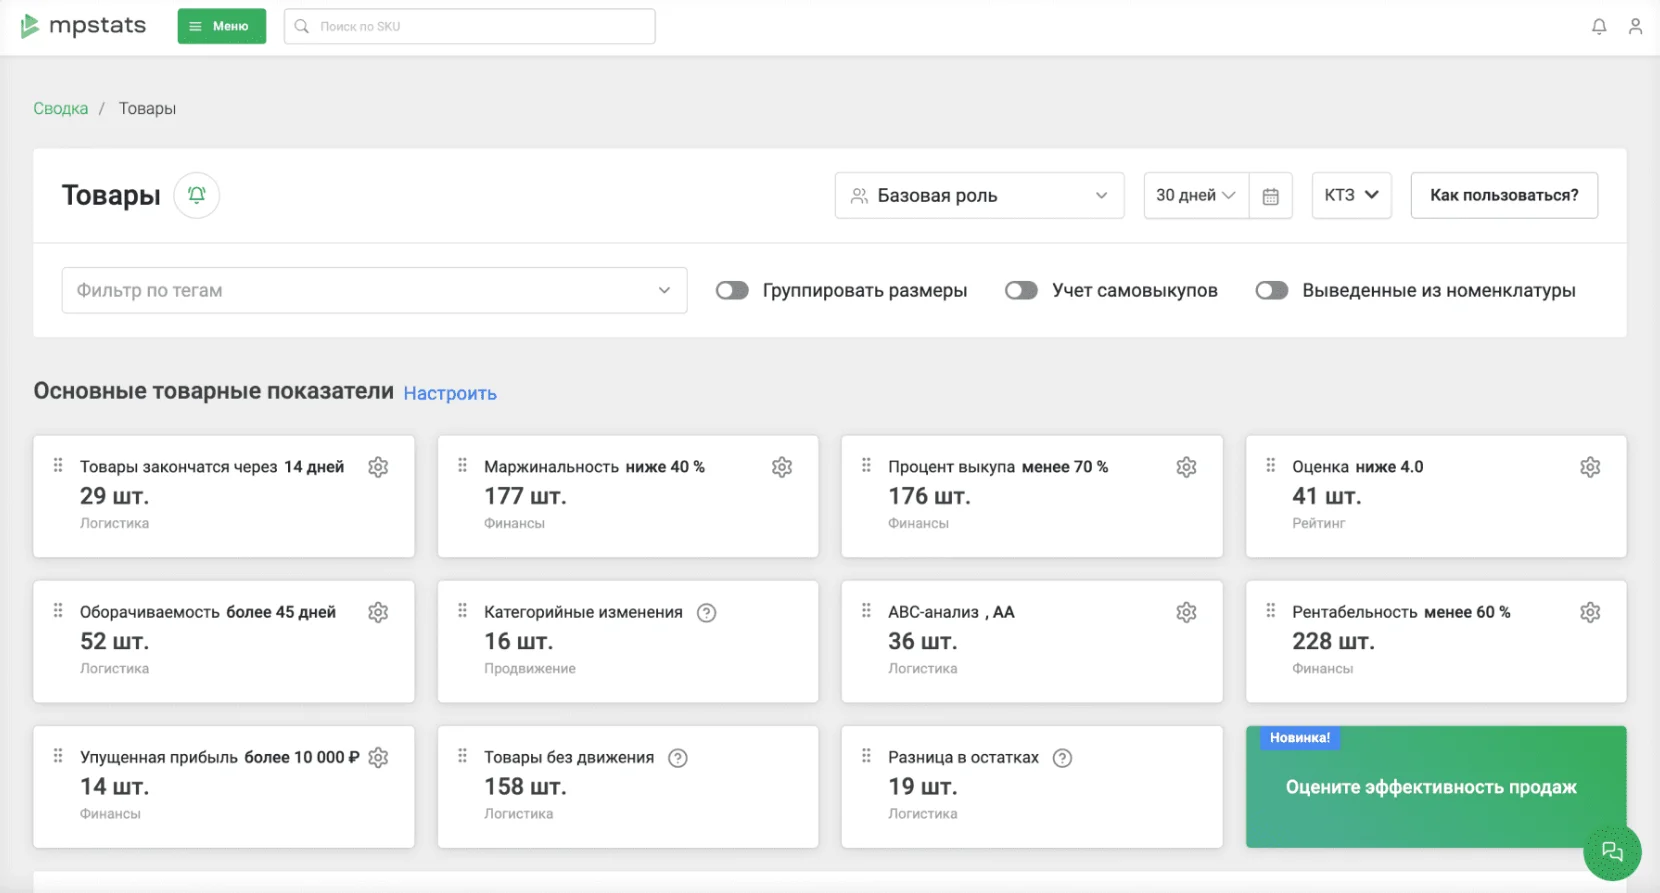Expand the Базовая роль dropdown

979,196
